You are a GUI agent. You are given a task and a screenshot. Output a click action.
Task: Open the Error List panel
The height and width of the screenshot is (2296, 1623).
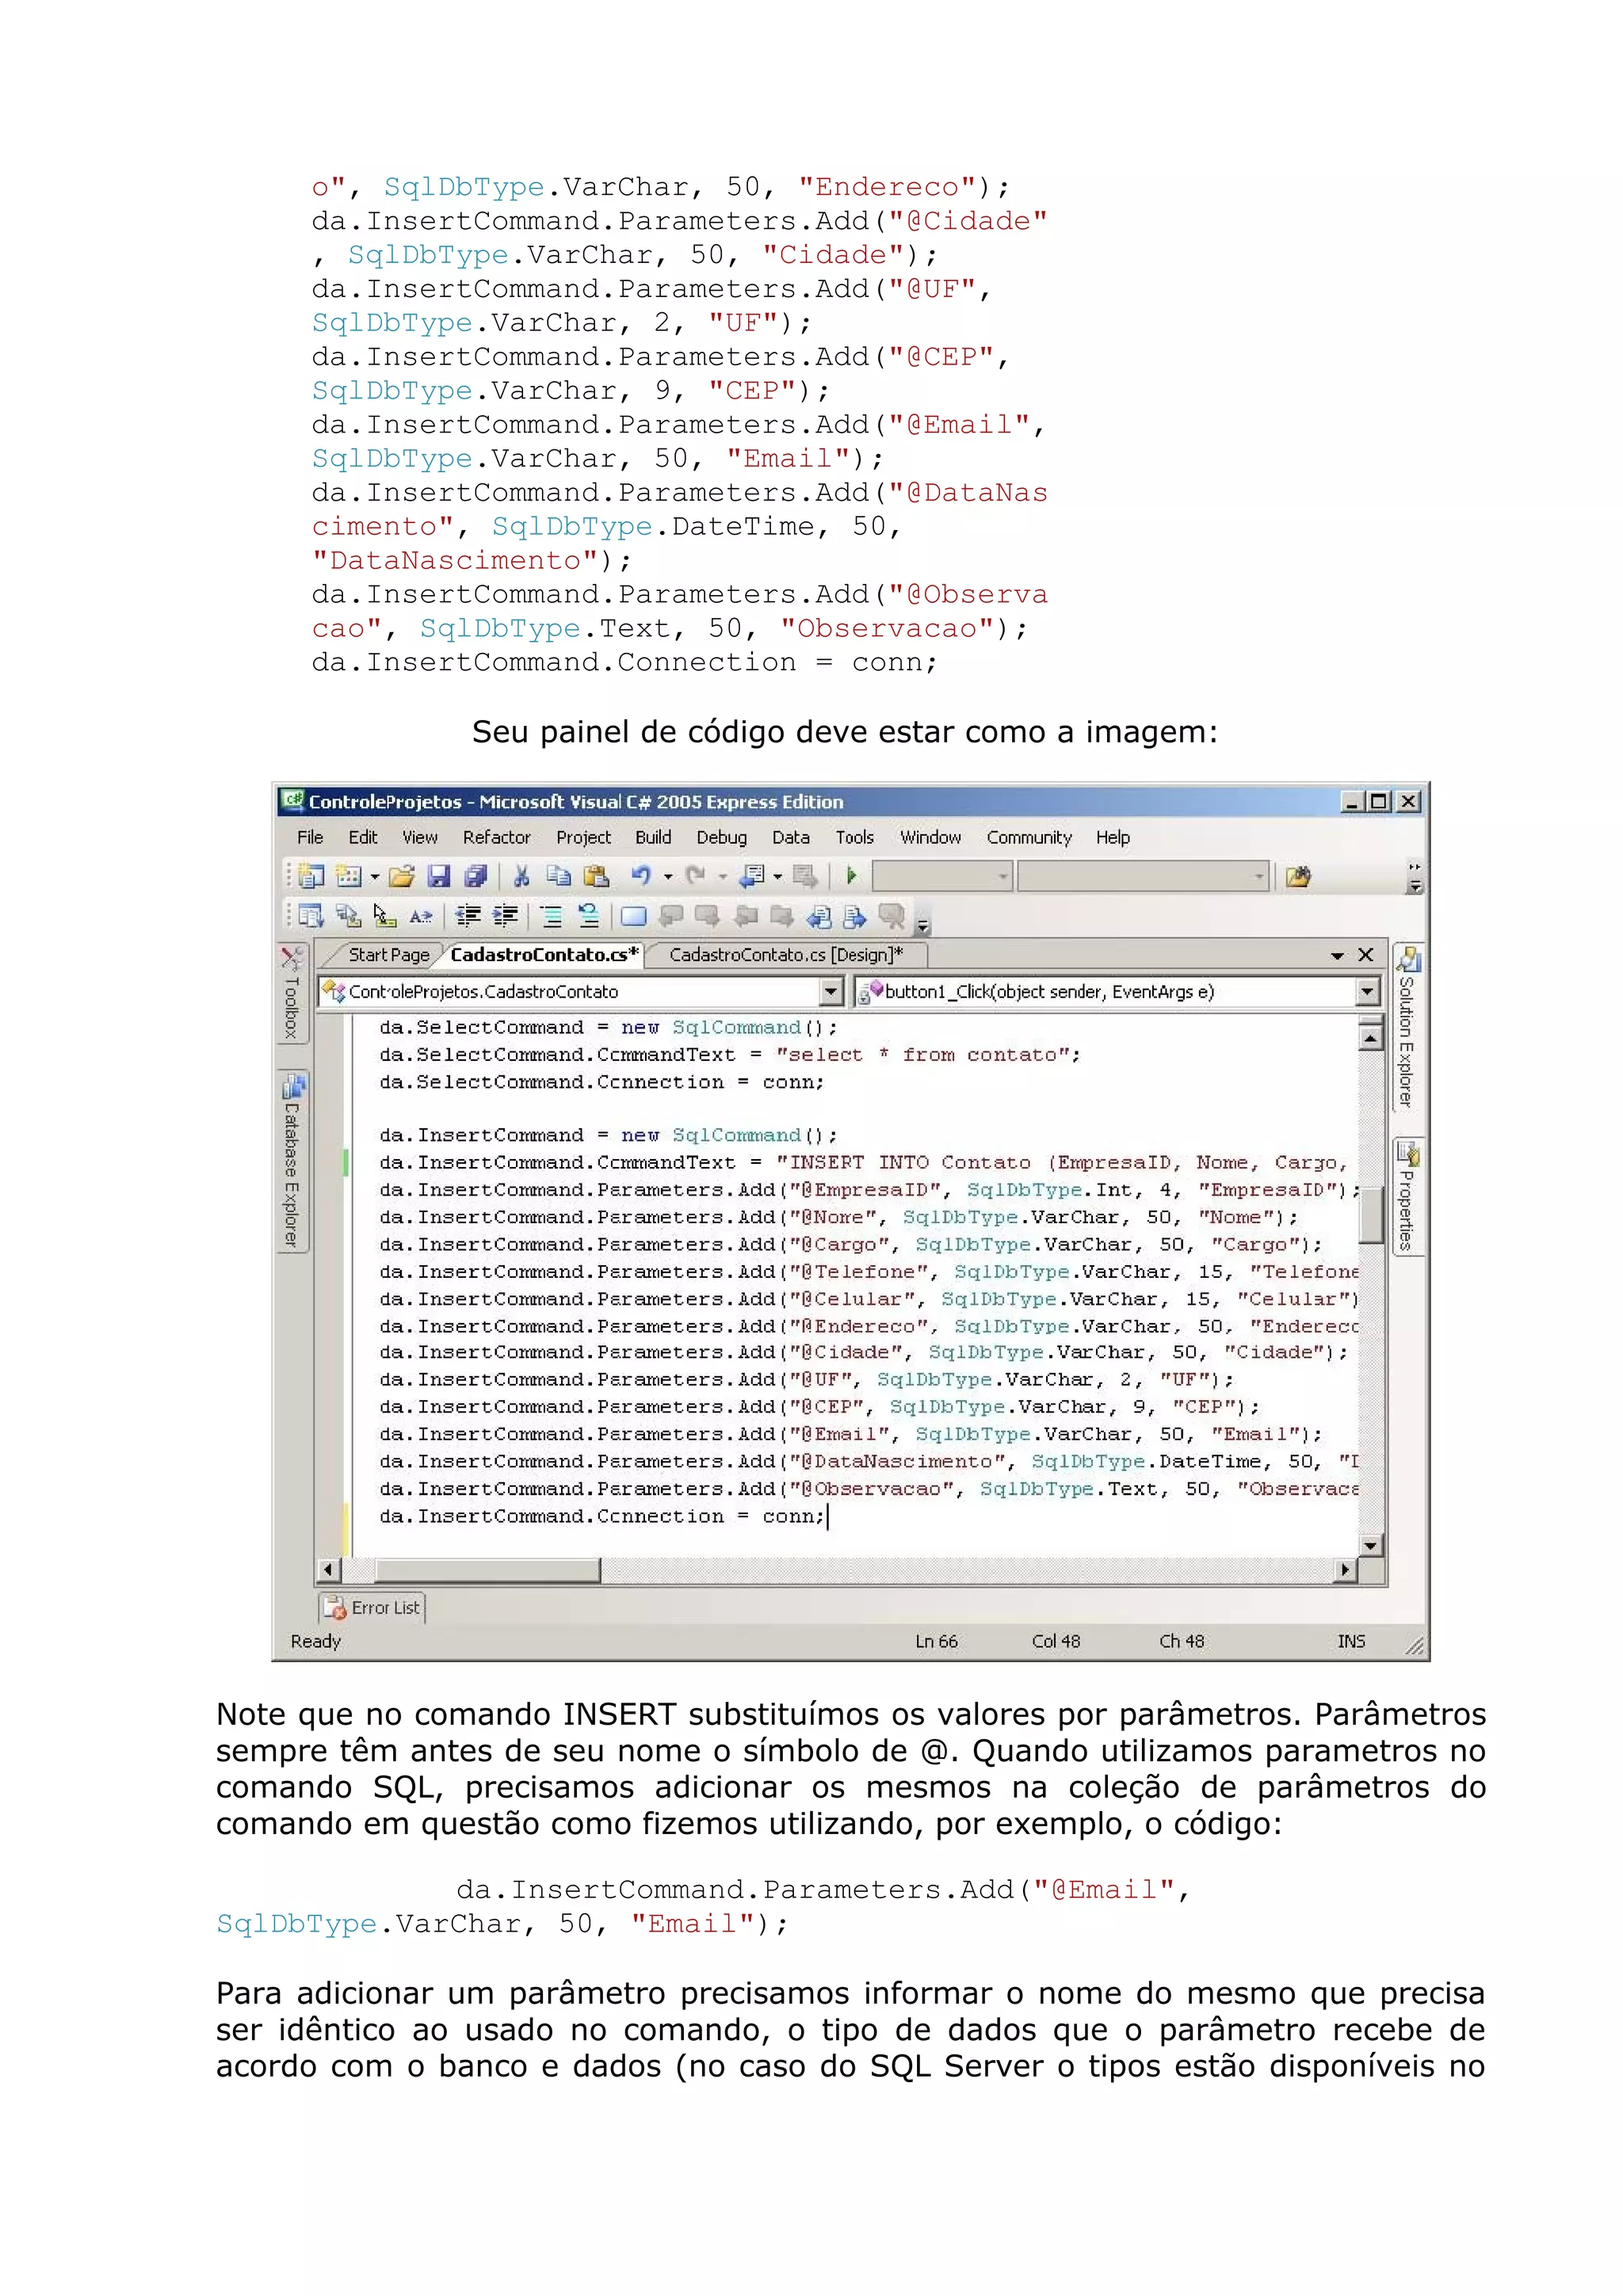(373, 1608)
